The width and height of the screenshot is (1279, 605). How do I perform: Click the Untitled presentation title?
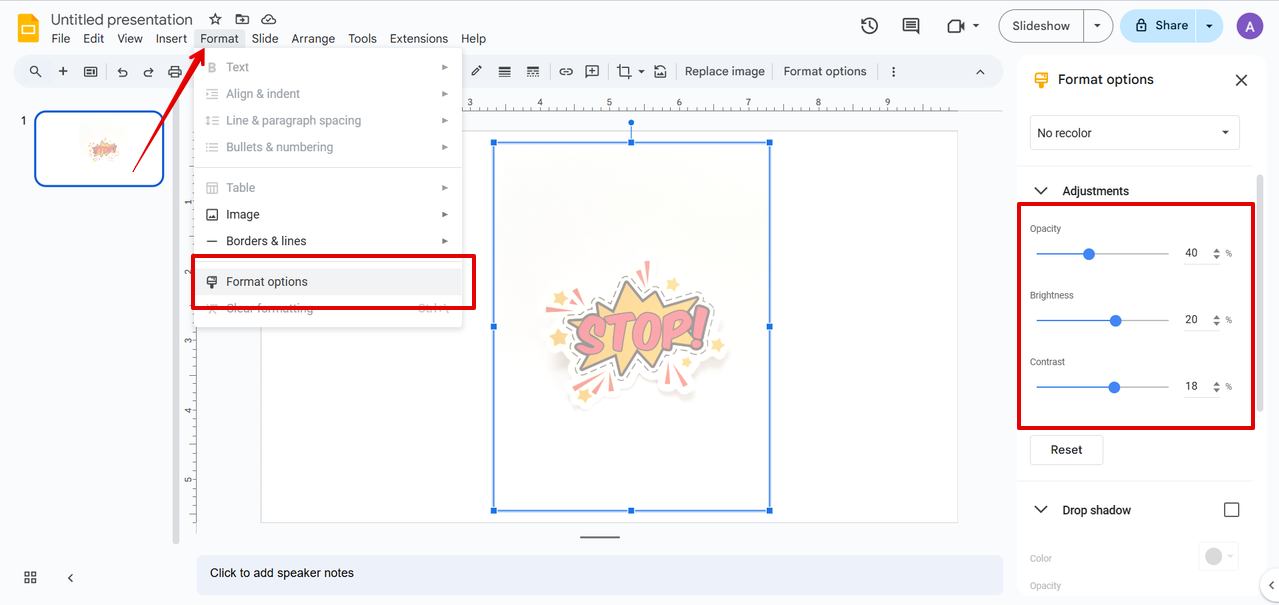(x=122, y=20)
